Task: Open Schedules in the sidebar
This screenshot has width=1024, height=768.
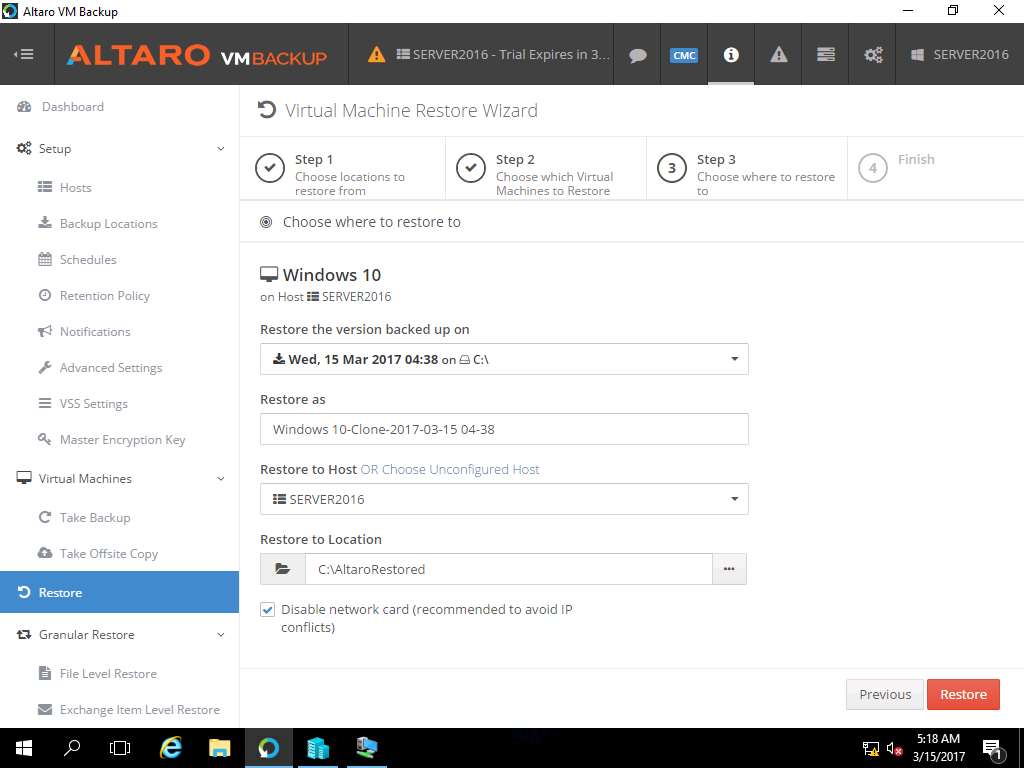Action: (88, 259)
